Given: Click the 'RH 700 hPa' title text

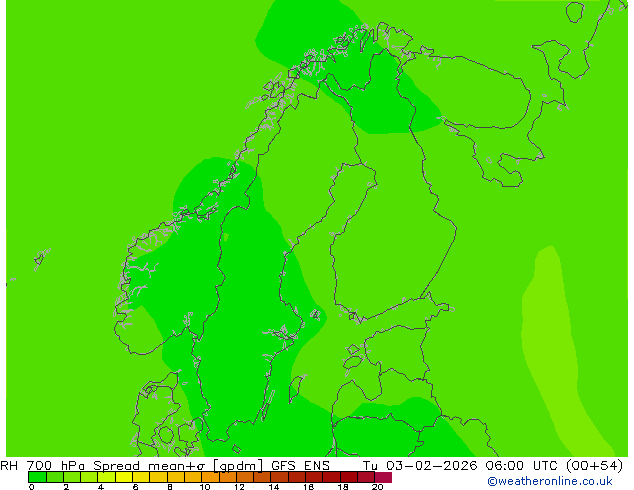Looking at the screenshot, I should tap(42, 466).
